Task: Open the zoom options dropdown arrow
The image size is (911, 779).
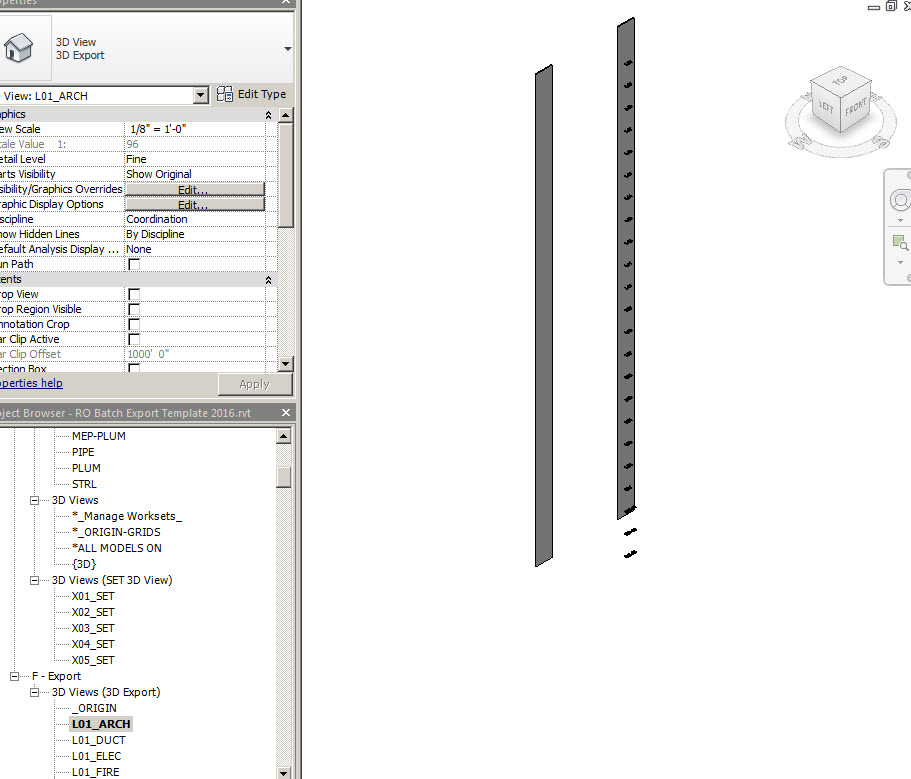Action: [901, 263]
